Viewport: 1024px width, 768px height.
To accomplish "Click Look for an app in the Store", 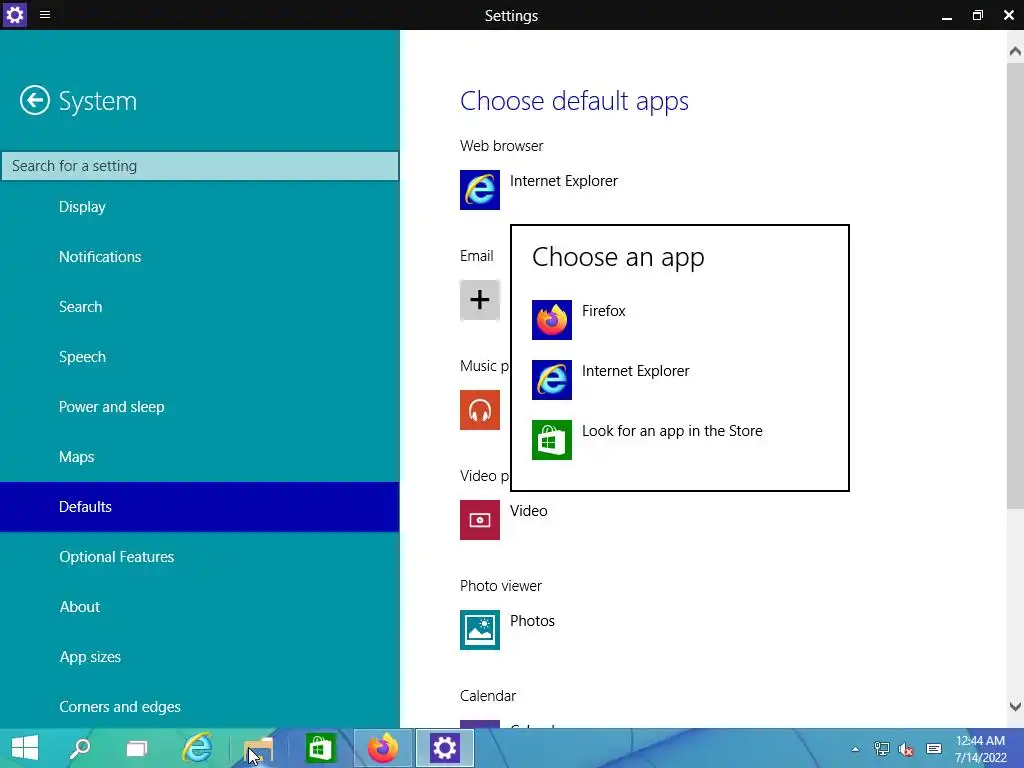I will tap(672, 431).
